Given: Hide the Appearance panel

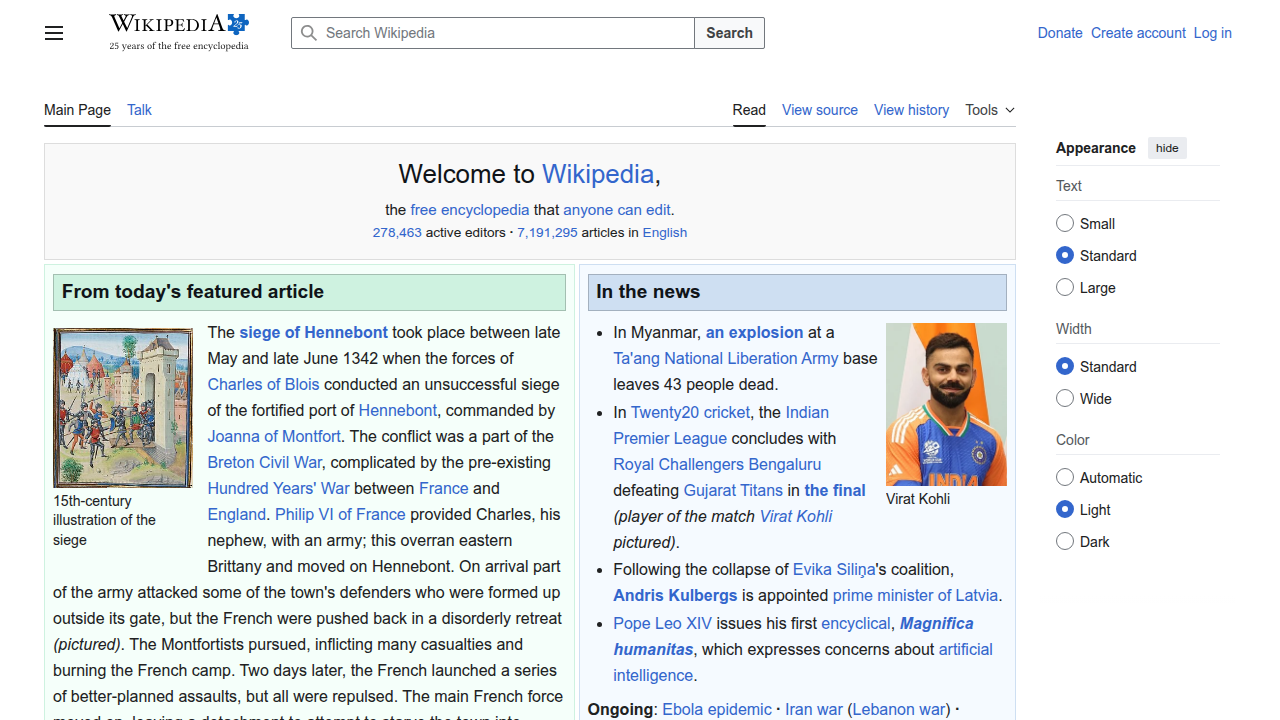Looking at the screenshot, I should [x=1167, y=148].
